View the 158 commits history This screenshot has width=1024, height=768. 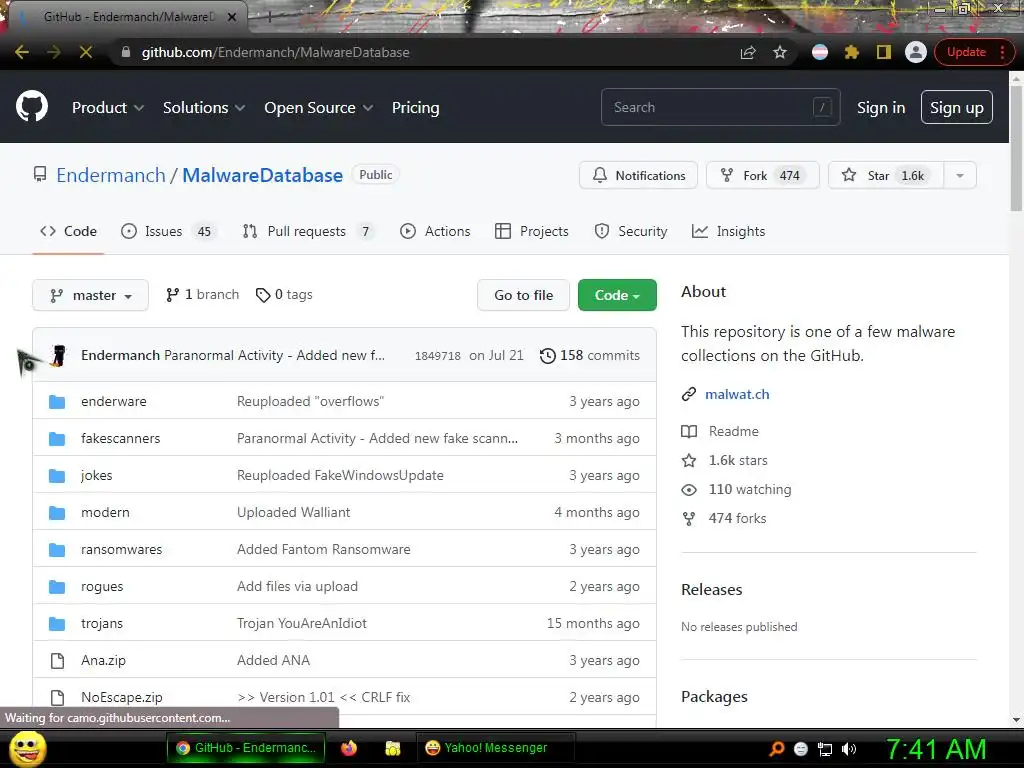coord(590,355)
